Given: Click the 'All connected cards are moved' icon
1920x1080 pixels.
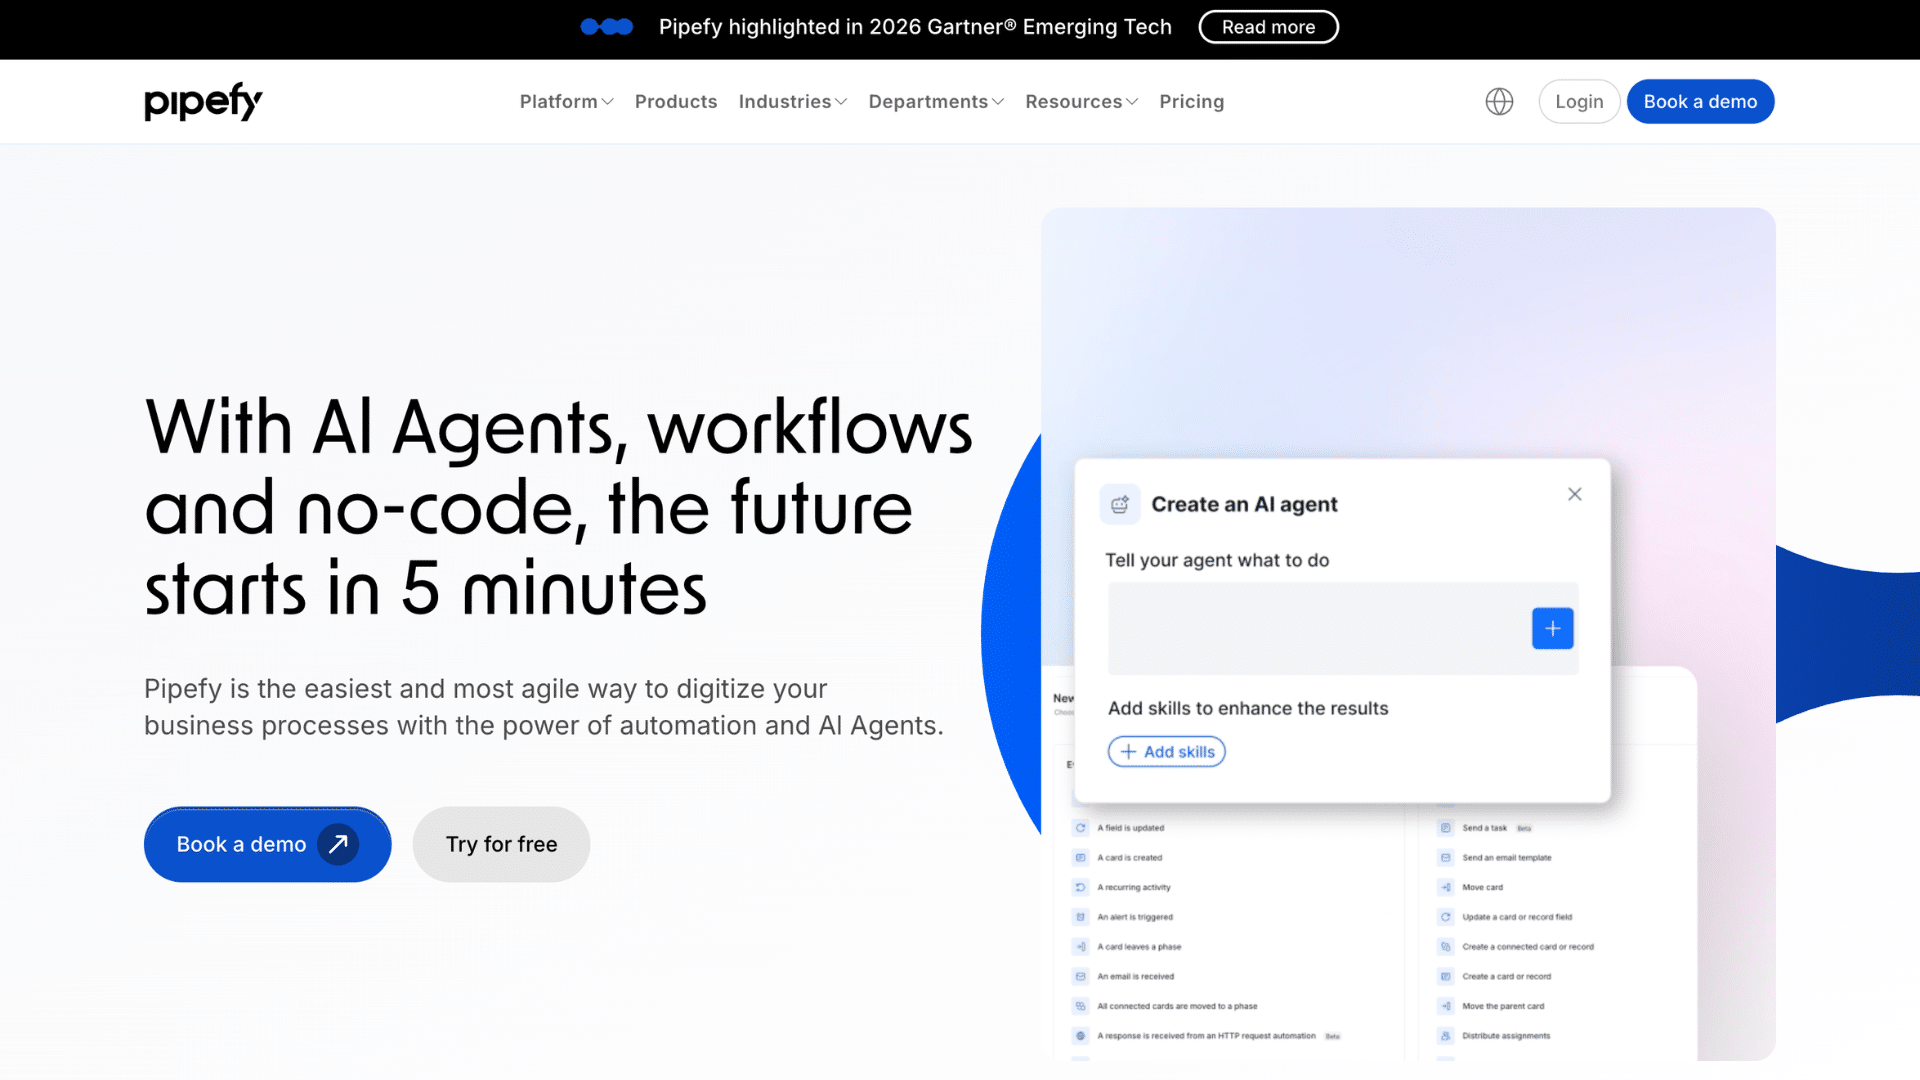Looking at the screenshot, I should [x=1080, y=1006].
